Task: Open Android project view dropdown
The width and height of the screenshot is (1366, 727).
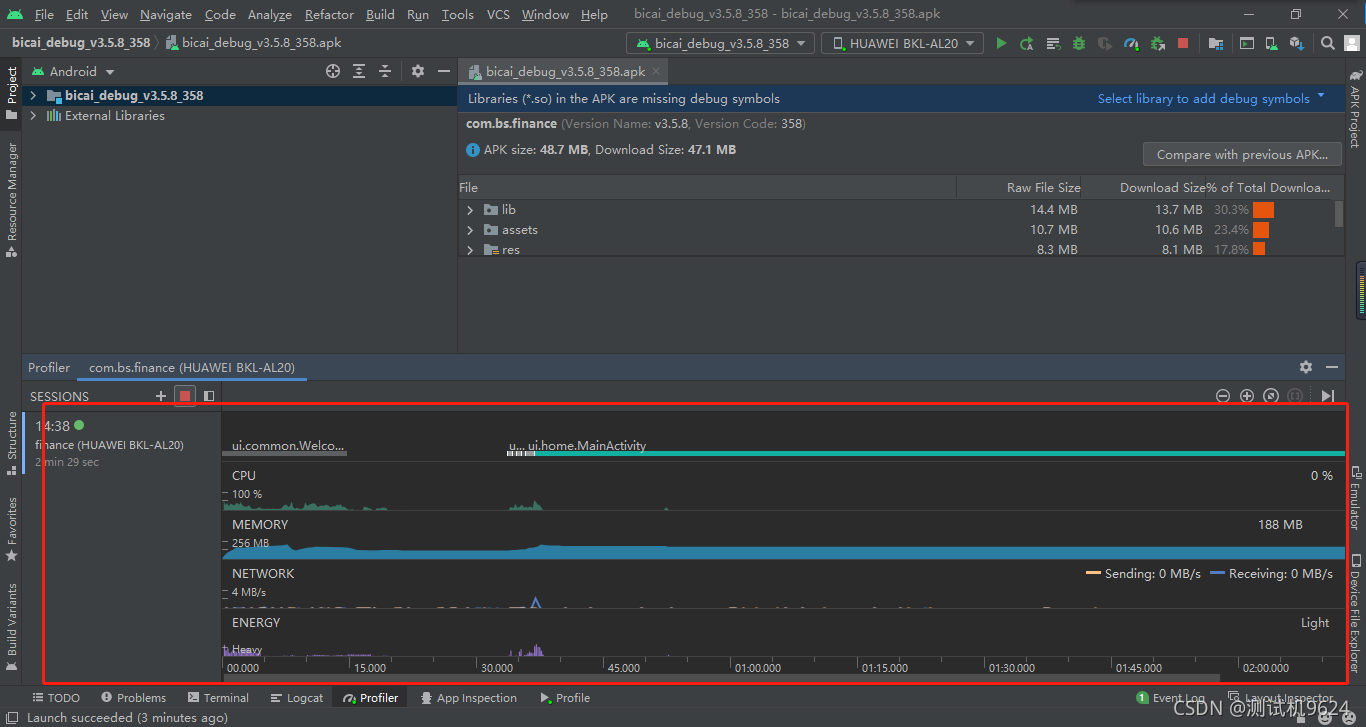Action: tap(73, 71)
